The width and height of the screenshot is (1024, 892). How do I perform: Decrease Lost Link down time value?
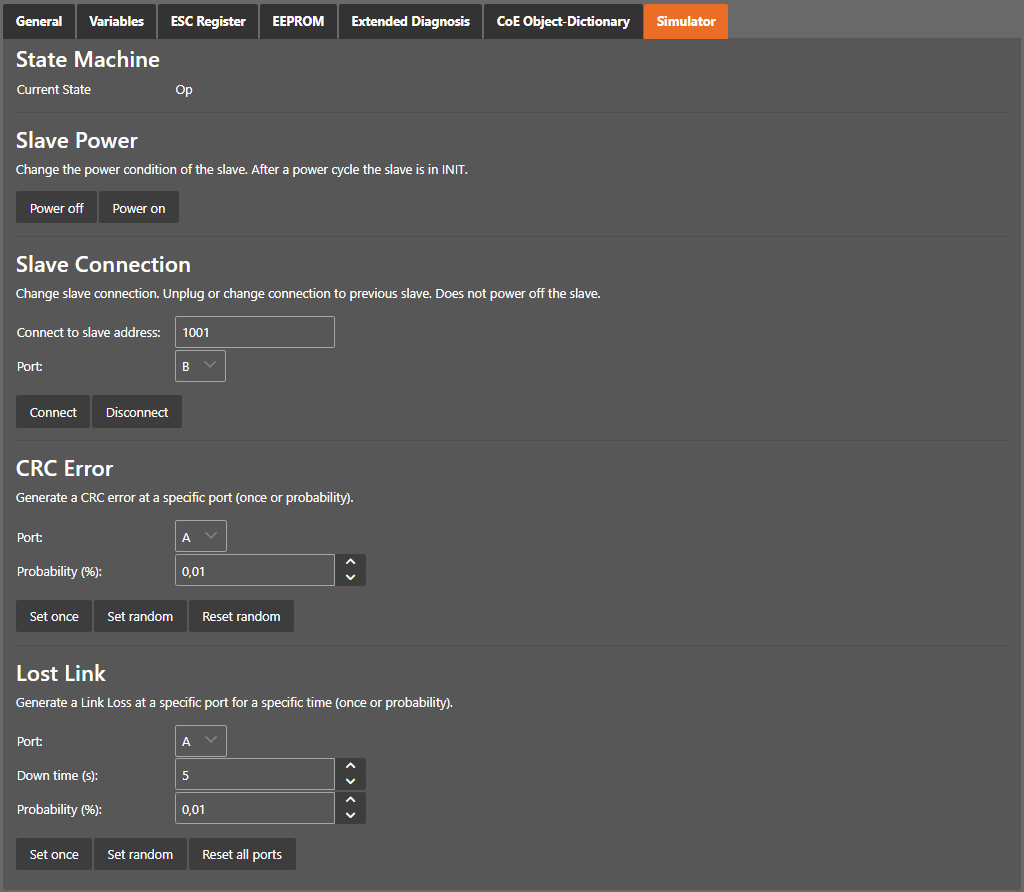point(350,781)
